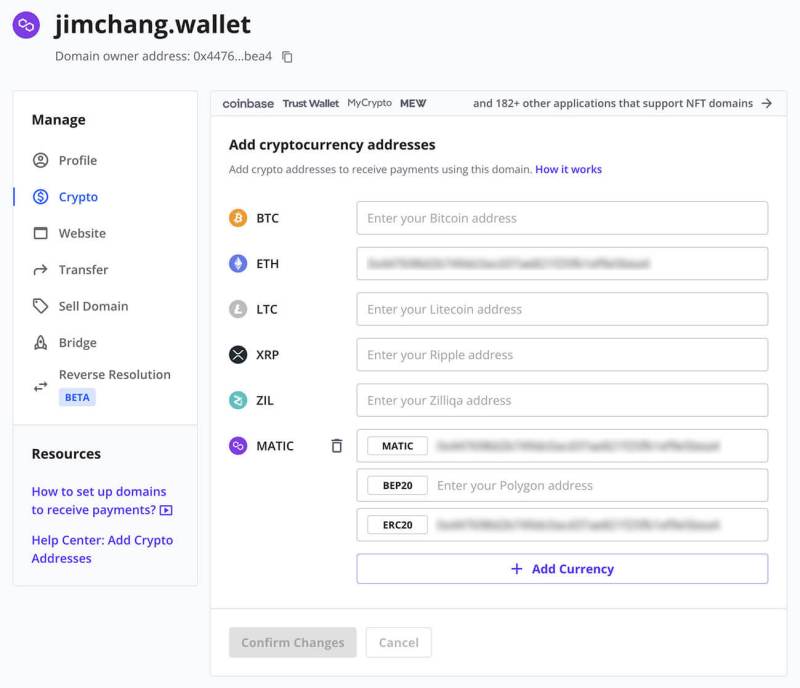Viewport: 800px width, 688px height.
Task: Click the MEW logo
Action: [413, 104]
